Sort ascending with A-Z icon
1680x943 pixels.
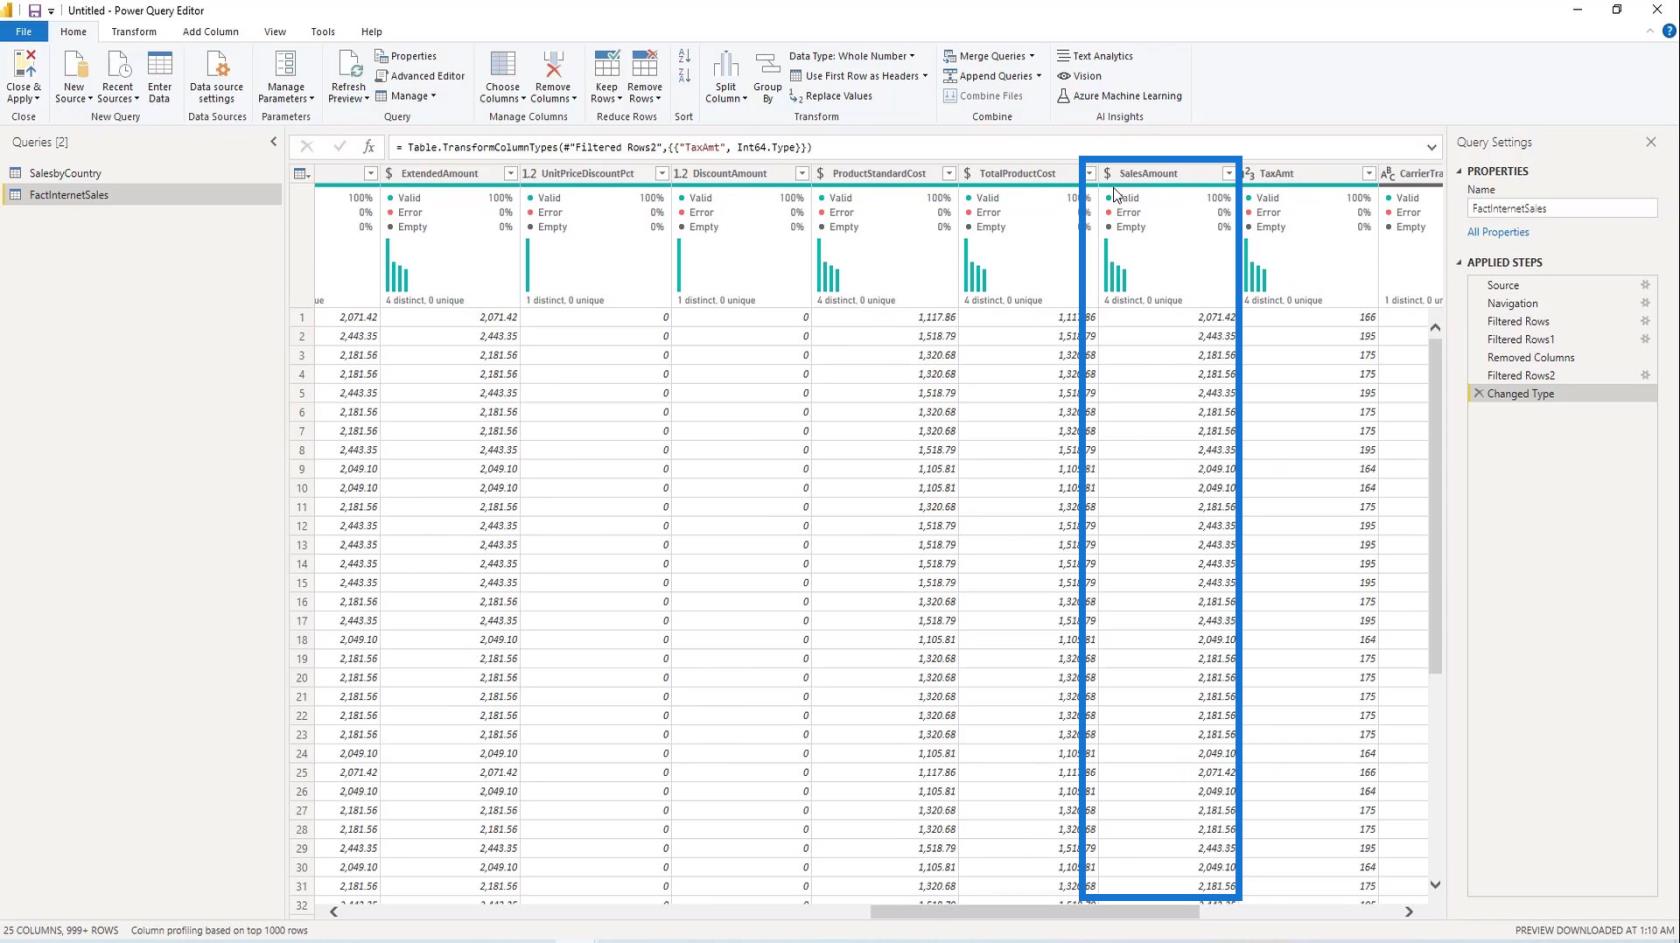click(x=684, y=56)
